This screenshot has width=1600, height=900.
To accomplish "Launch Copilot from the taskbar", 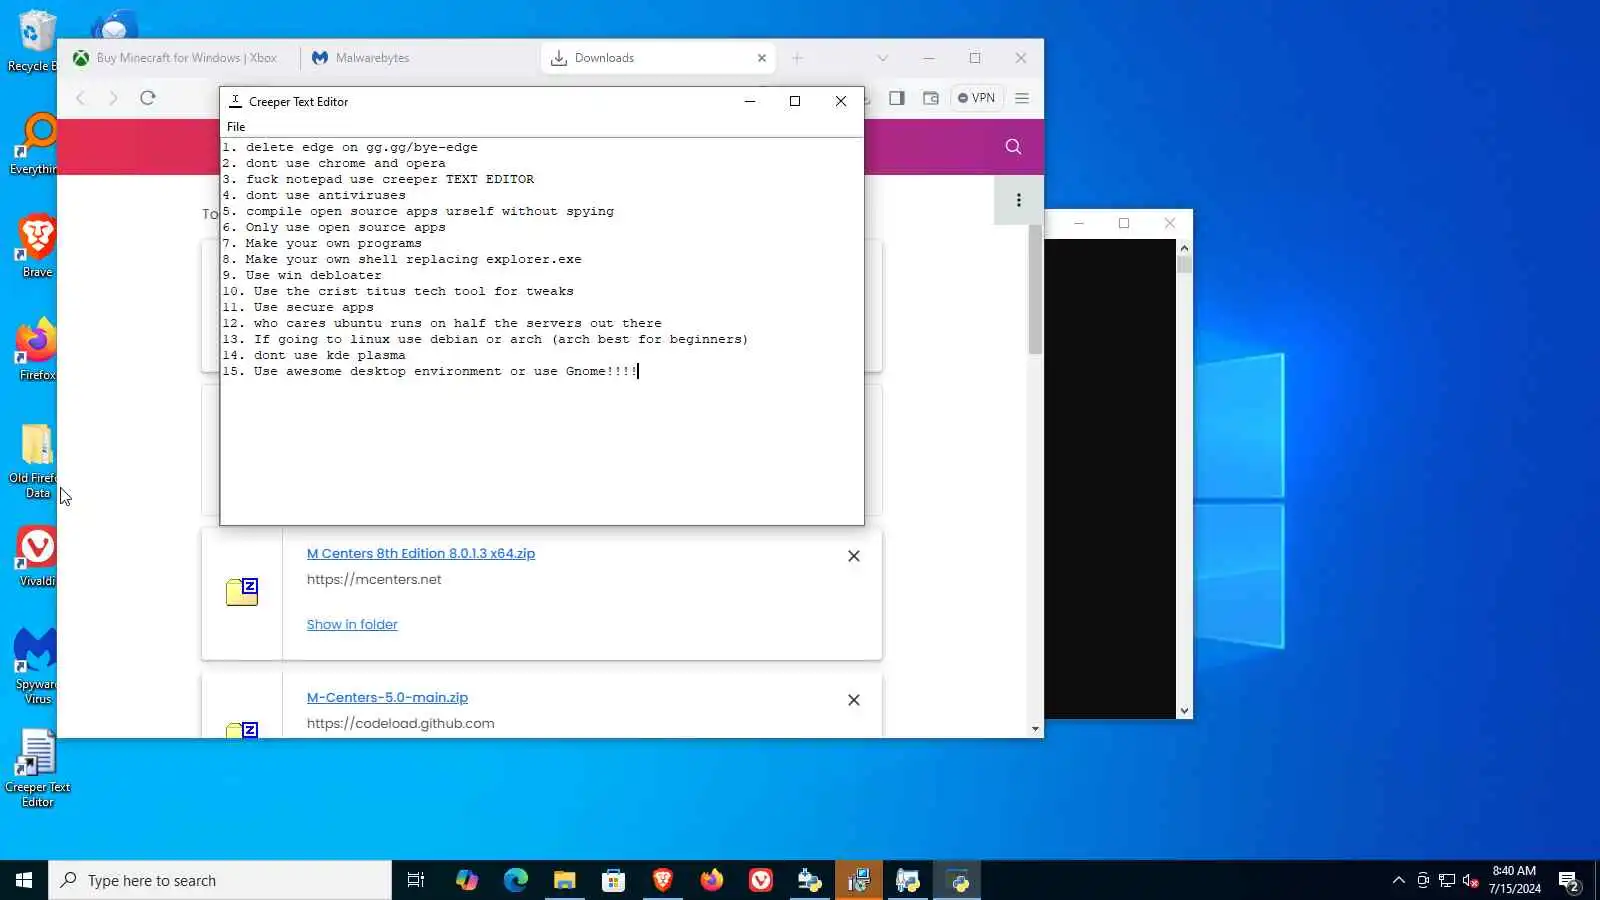I will pos(467,880).
